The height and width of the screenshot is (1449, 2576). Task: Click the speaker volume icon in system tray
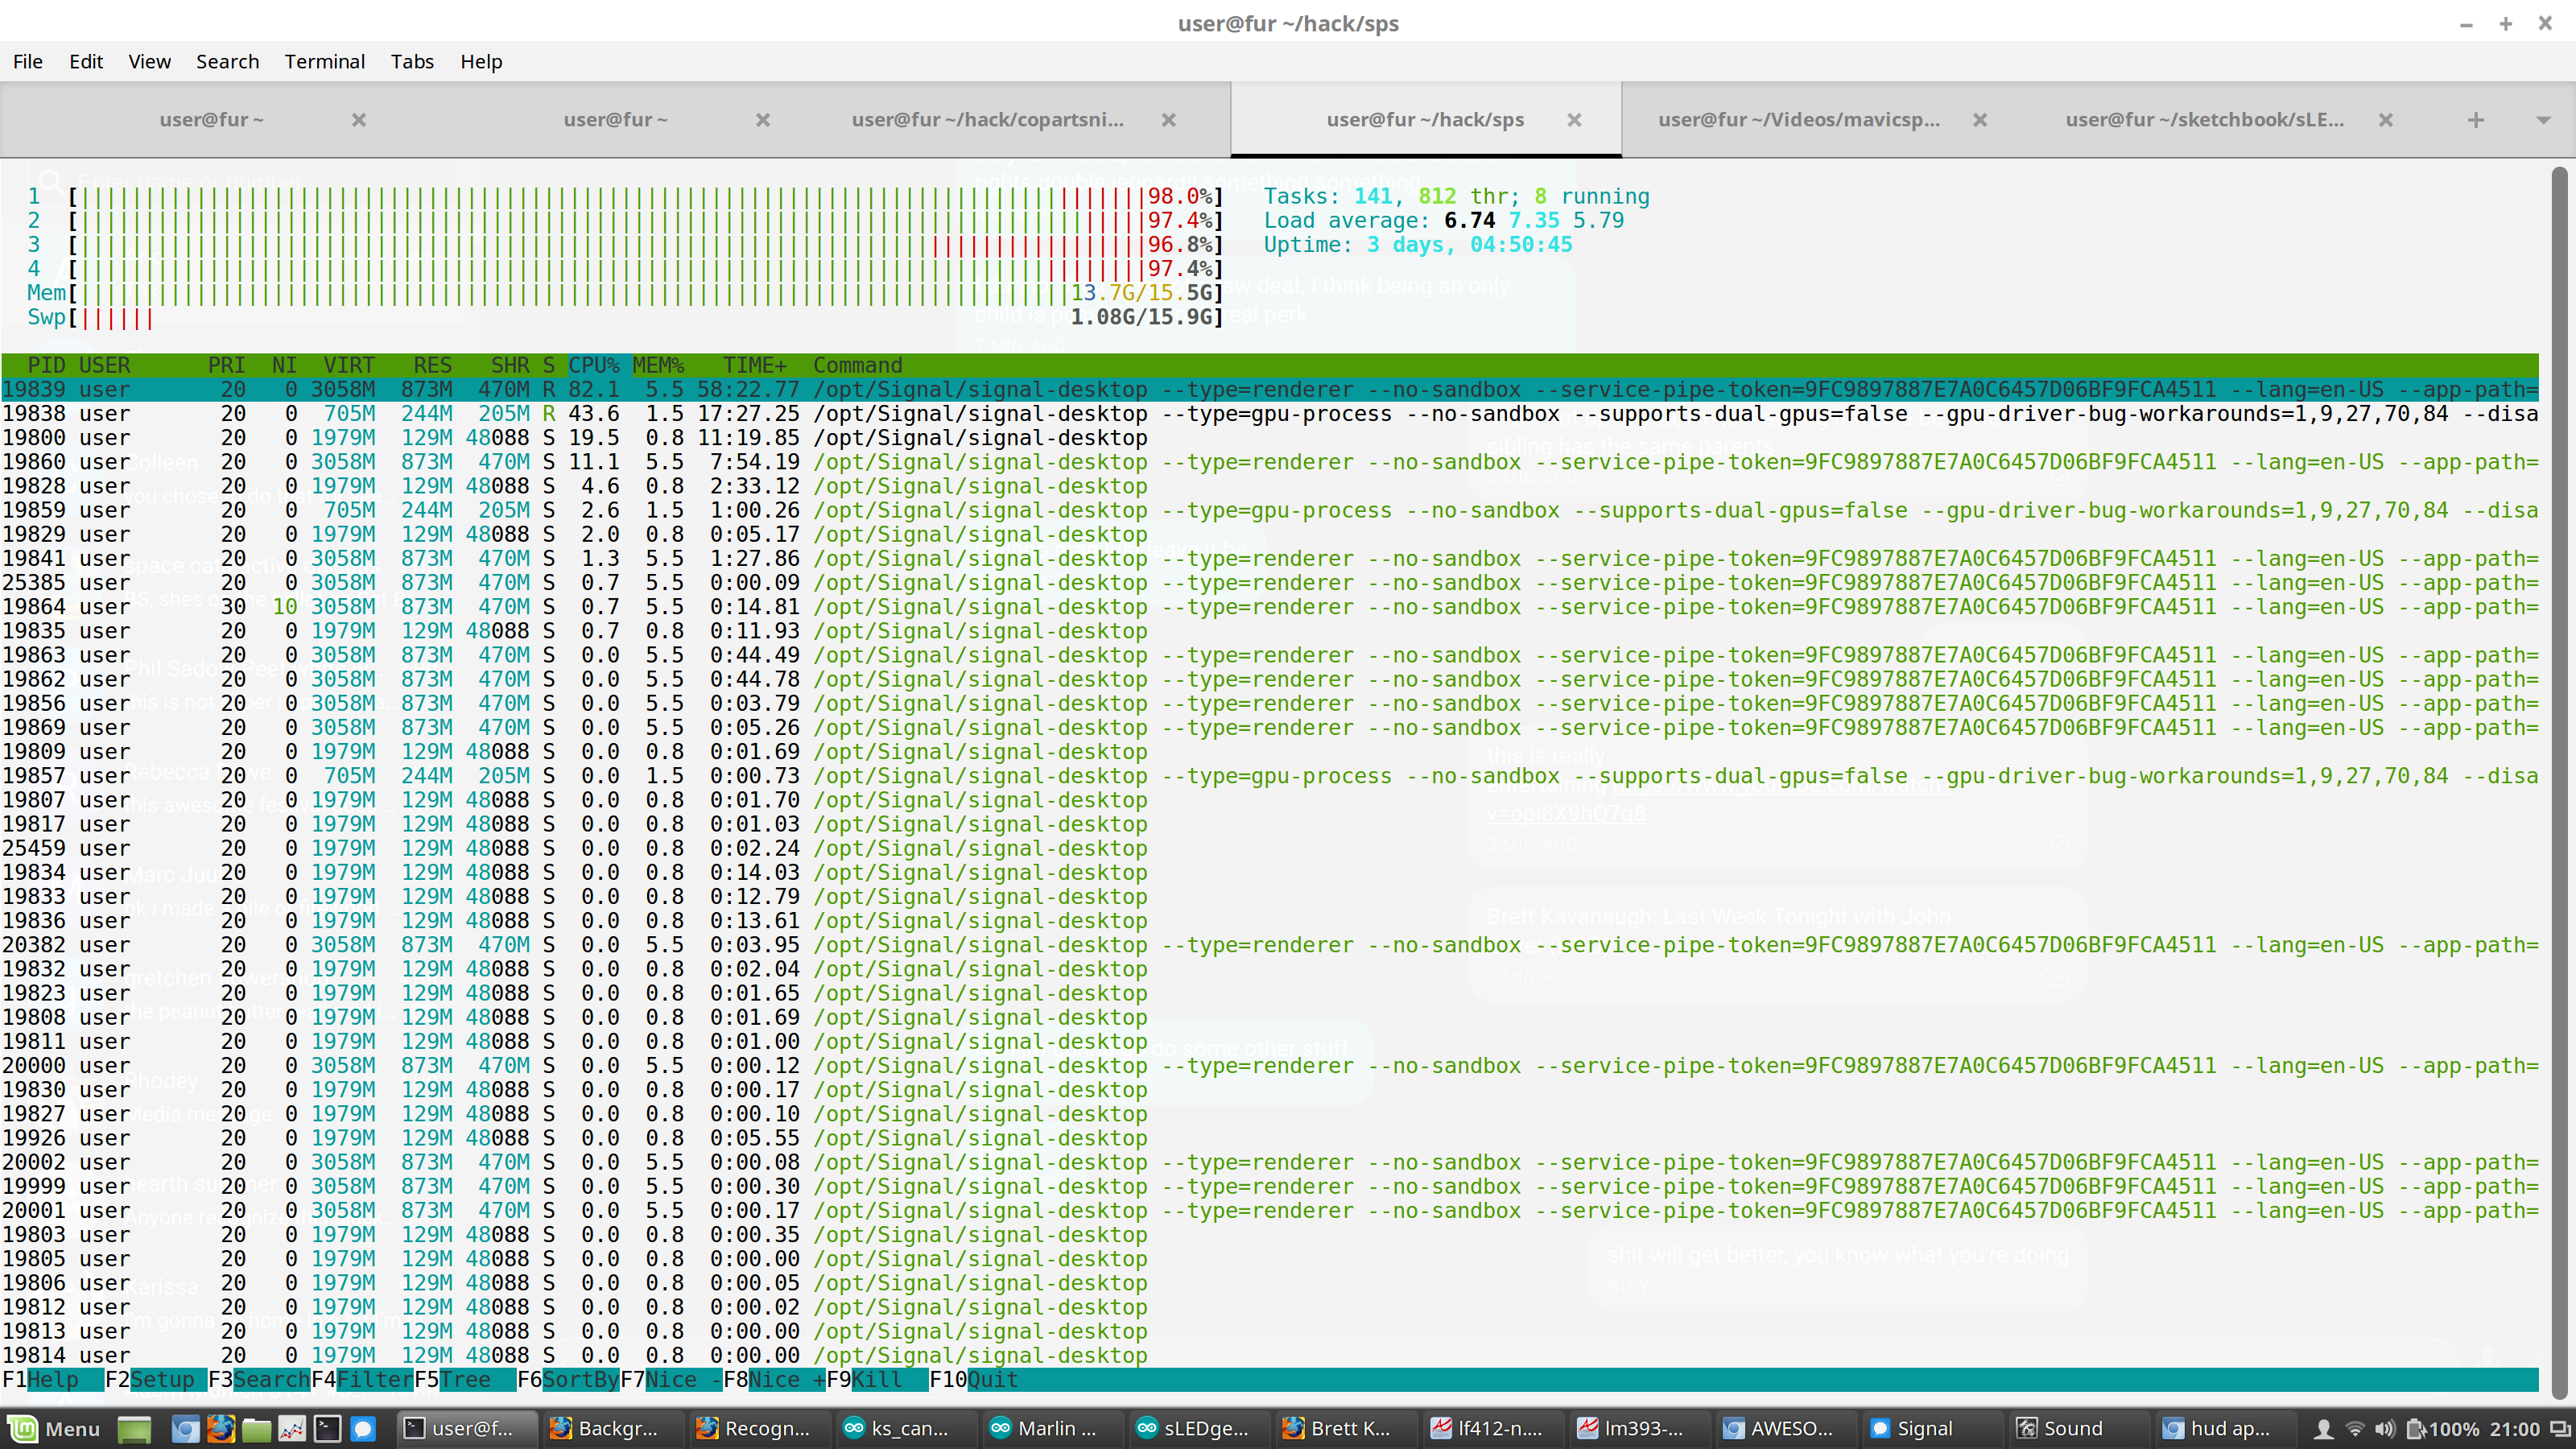pos(2385,1428)
